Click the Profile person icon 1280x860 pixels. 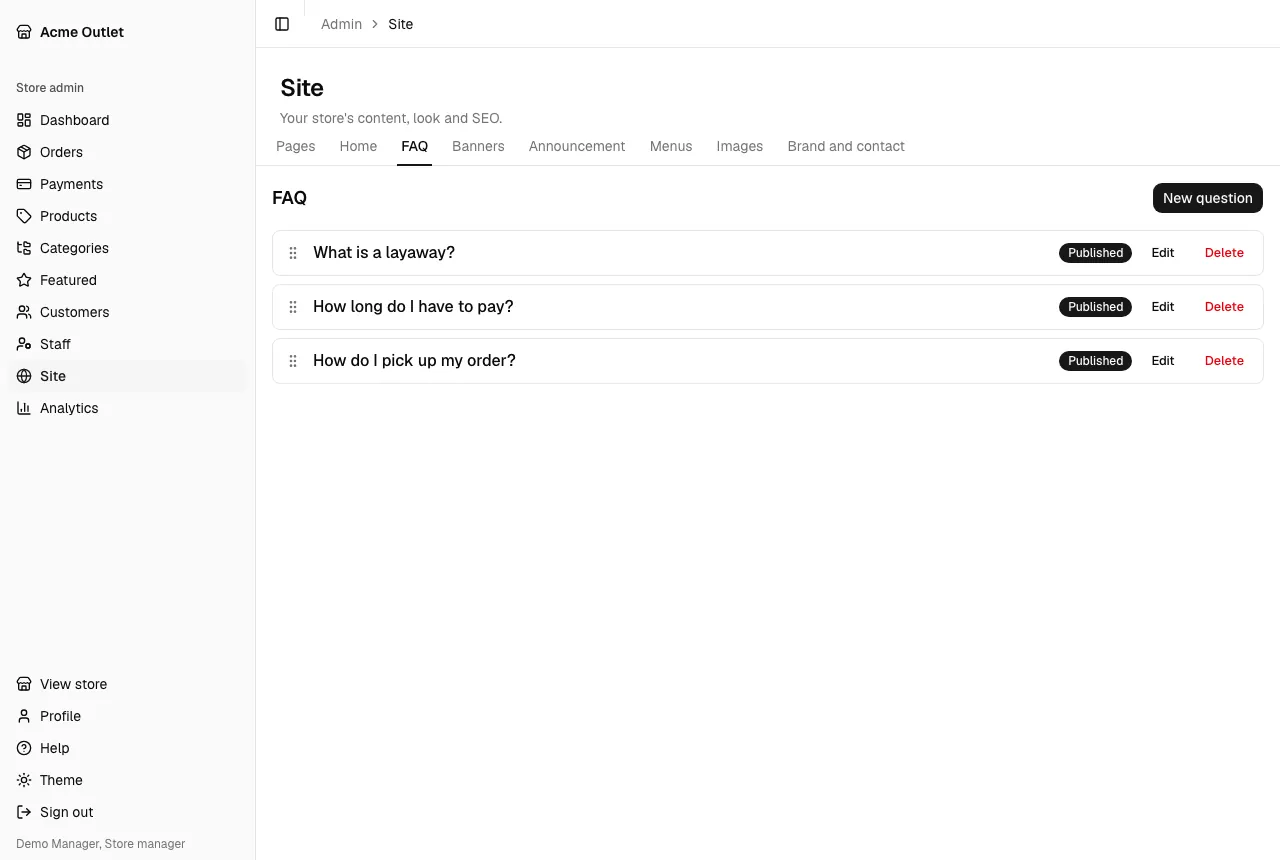click(x=24, y=716)
